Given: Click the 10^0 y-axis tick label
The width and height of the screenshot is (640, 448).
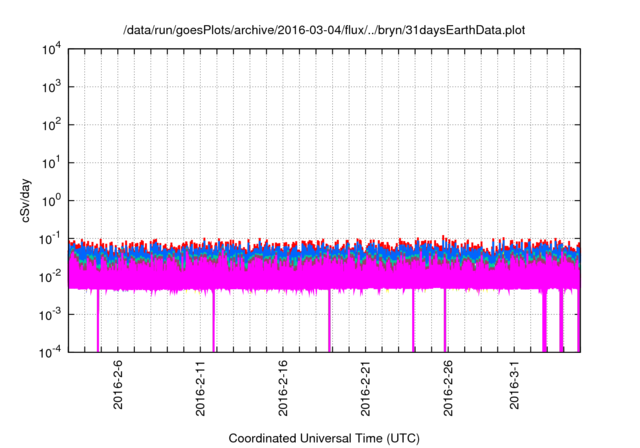Looking at the screenshot, I should 52,201.
